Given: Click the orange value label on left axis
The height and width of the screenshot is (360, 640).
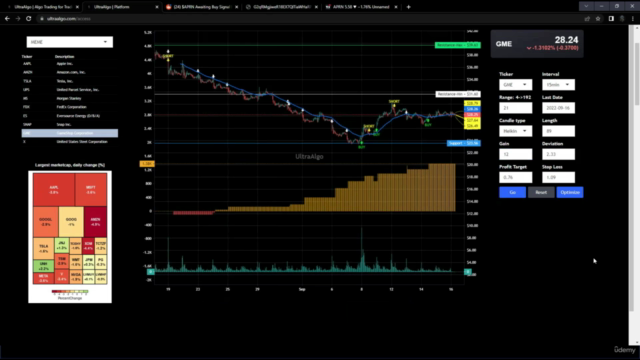Looking at the screenshot, I should [147, 164].
